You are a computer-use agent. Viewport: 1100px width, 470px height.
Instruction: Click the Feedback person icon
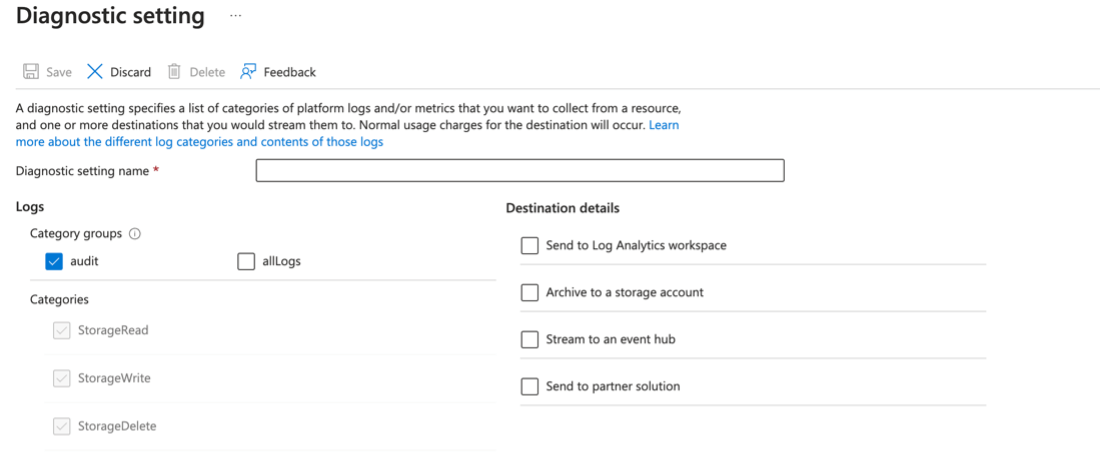[x=248, y=72]
